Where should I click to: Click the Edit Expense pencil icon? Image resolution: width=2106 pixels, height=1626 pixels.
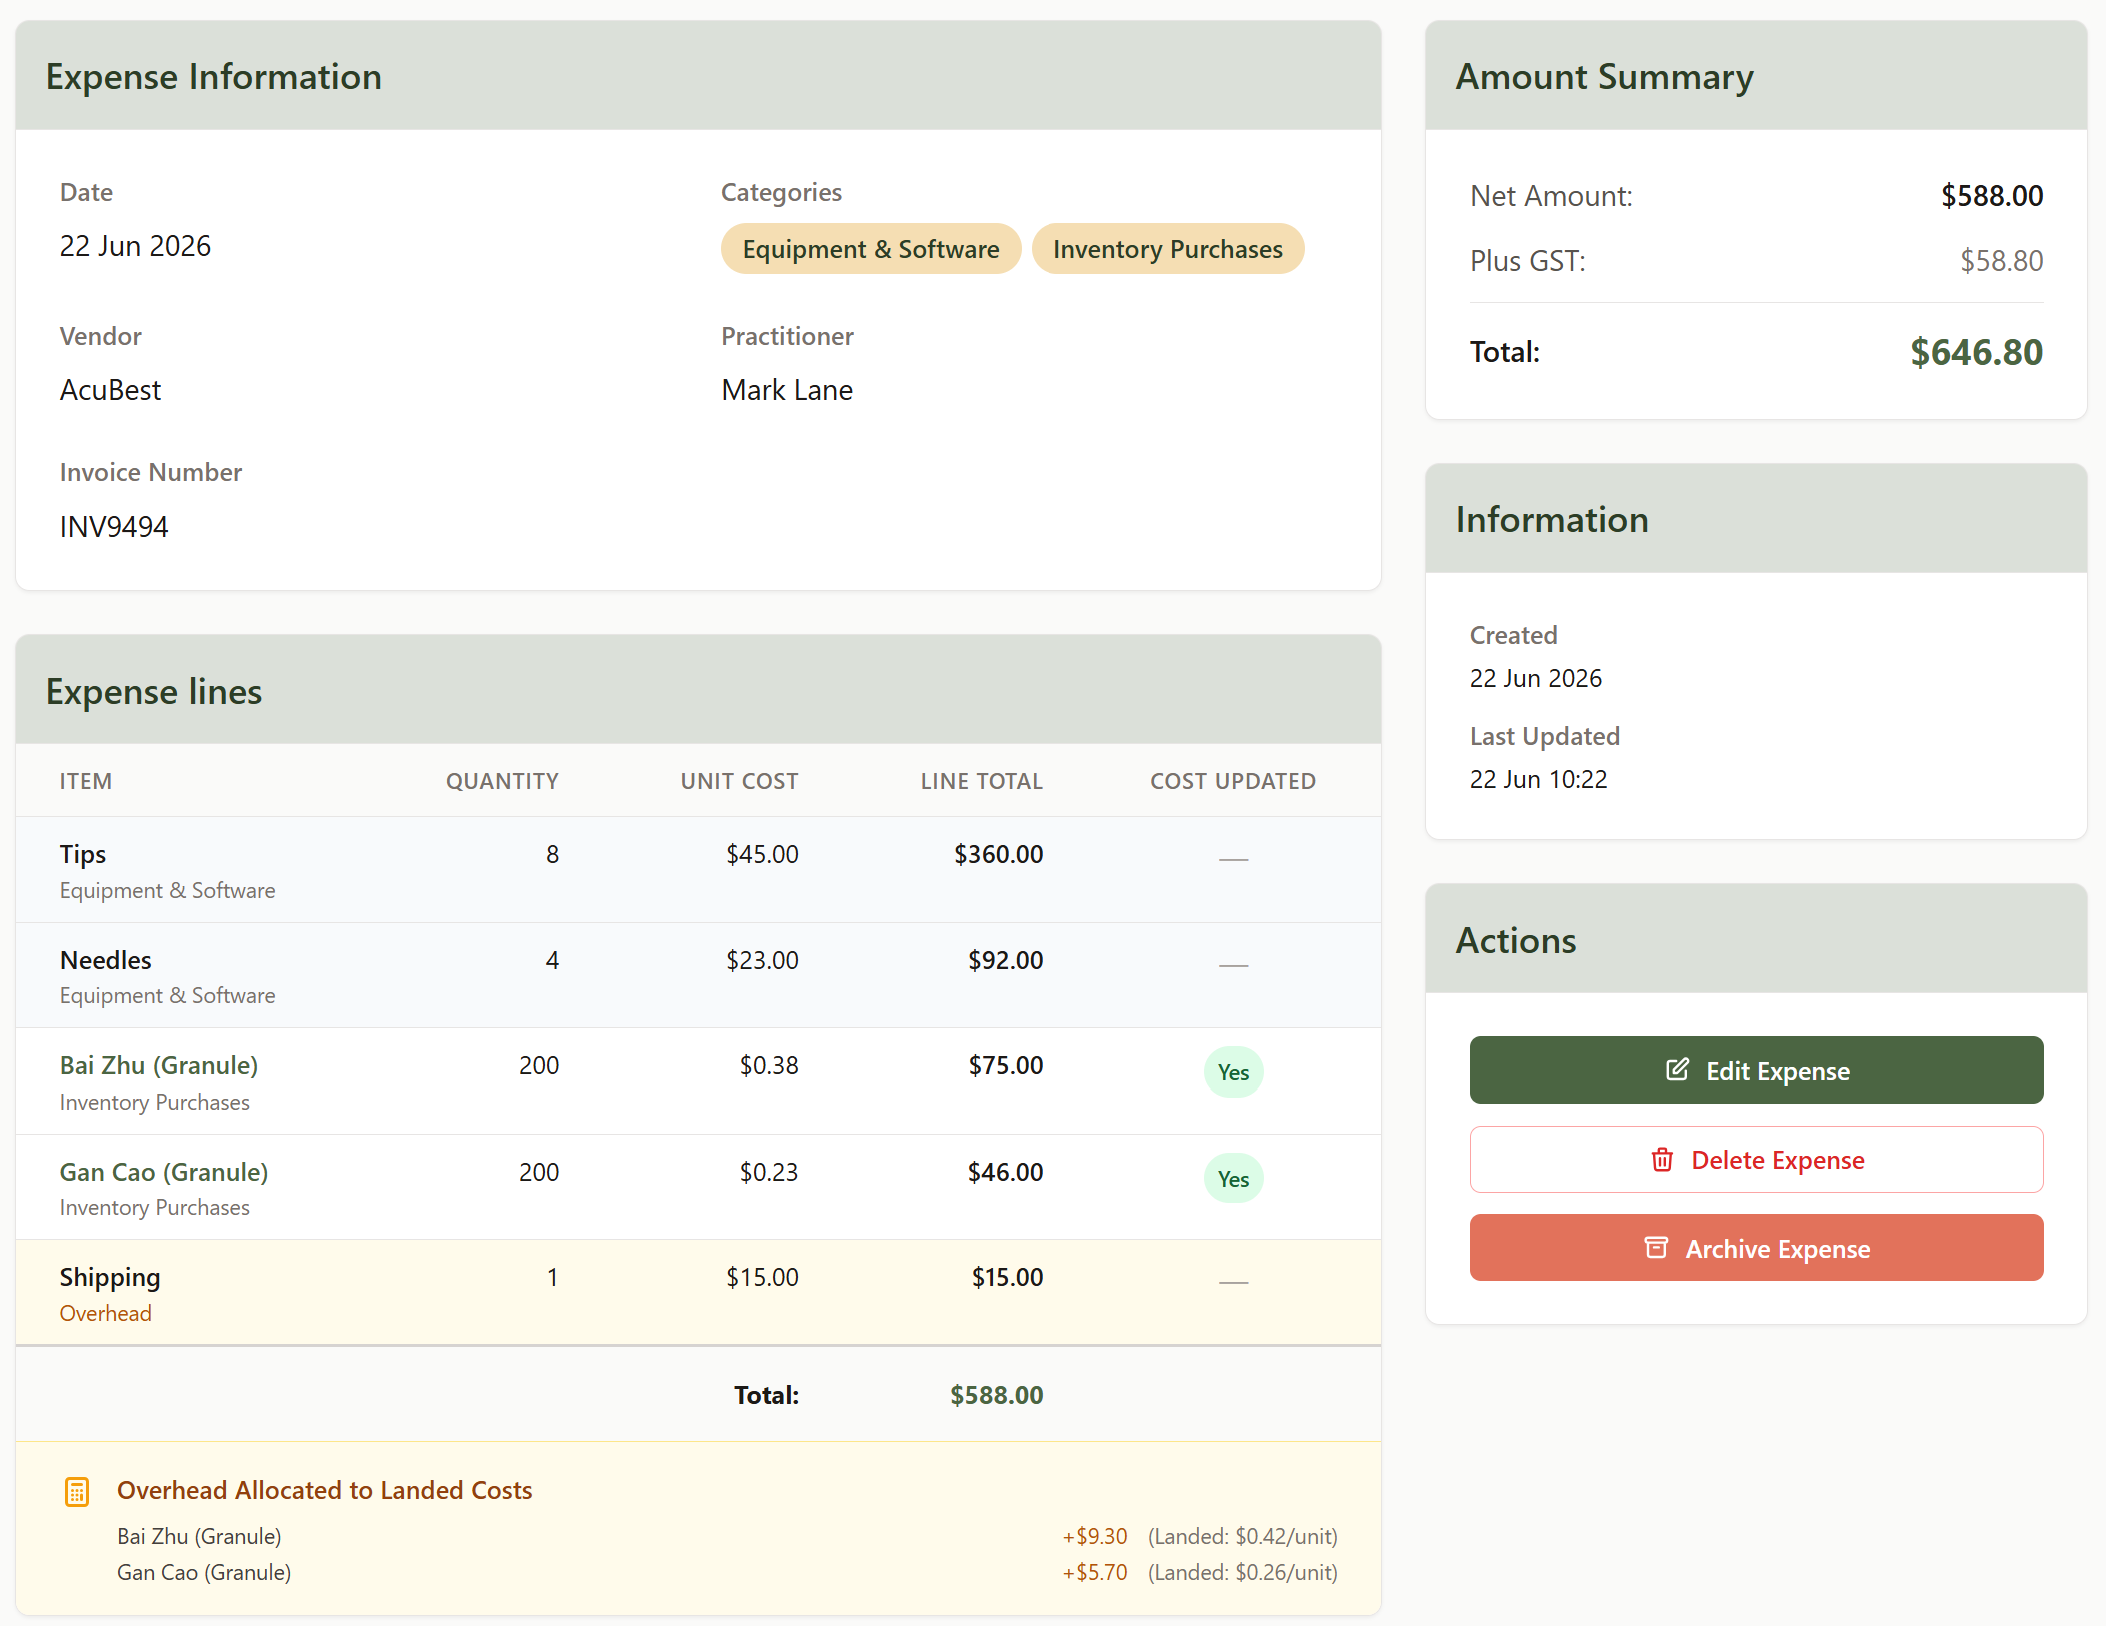point(1677,1070)
